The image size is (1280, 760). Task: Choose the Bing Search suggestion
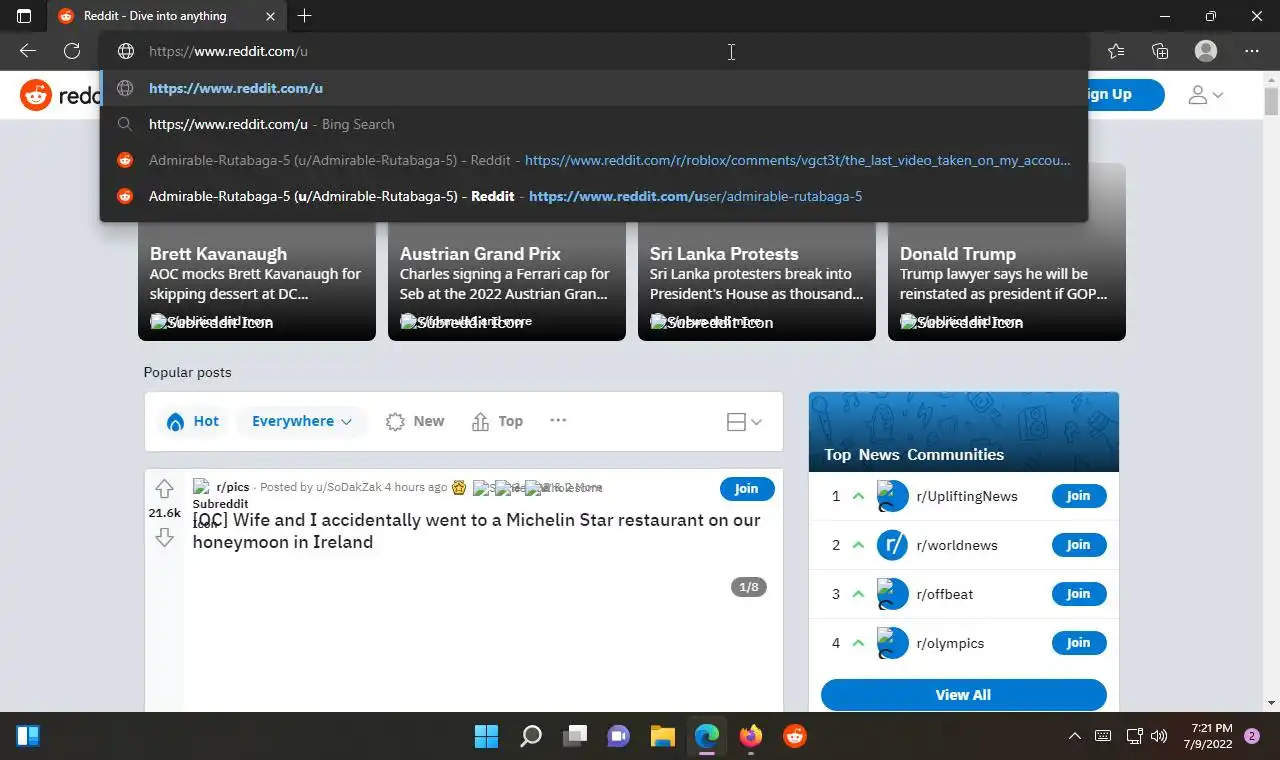pyautogui.click(x=594, y=124)
